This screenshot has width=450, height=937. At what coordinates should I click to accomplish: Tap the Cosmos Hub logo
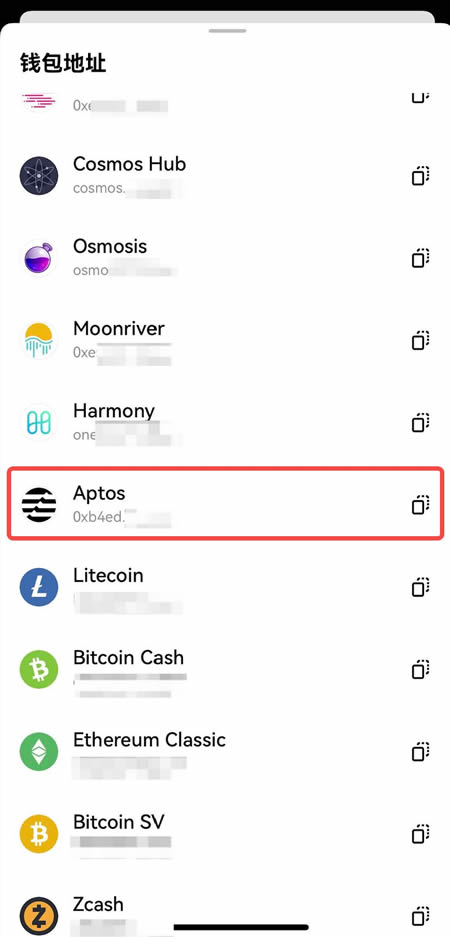coord(39,176)
